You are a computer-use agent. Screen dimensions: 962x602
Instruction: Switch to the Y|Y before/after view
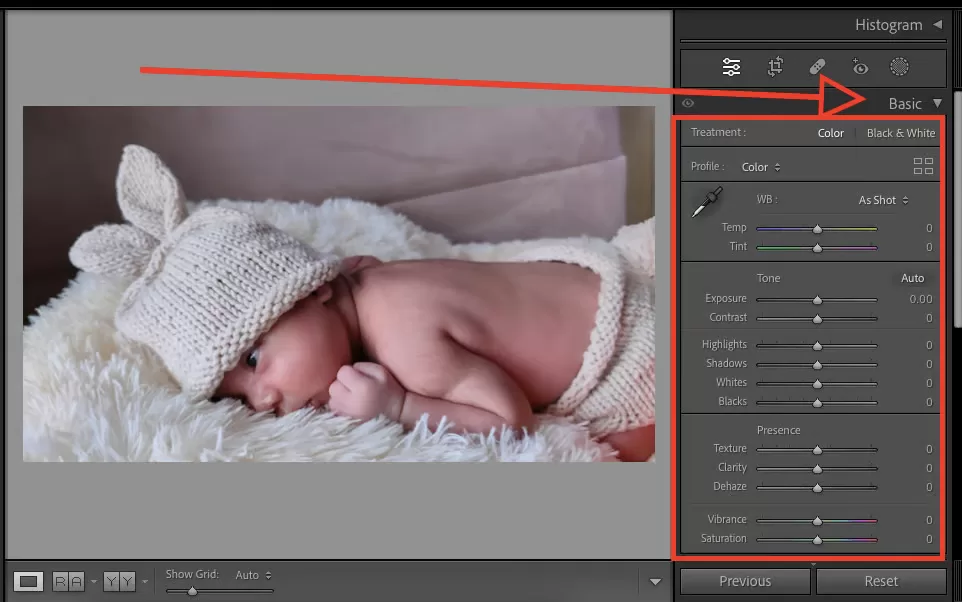coord(119,581)
